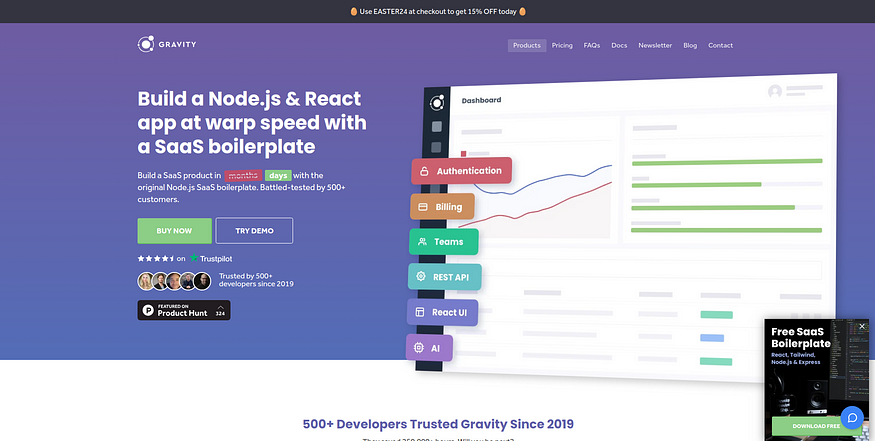Click the DOWNLOAD FREE button
The height and width of the screenshot is (441, 875).
click(x=816, y=426)
